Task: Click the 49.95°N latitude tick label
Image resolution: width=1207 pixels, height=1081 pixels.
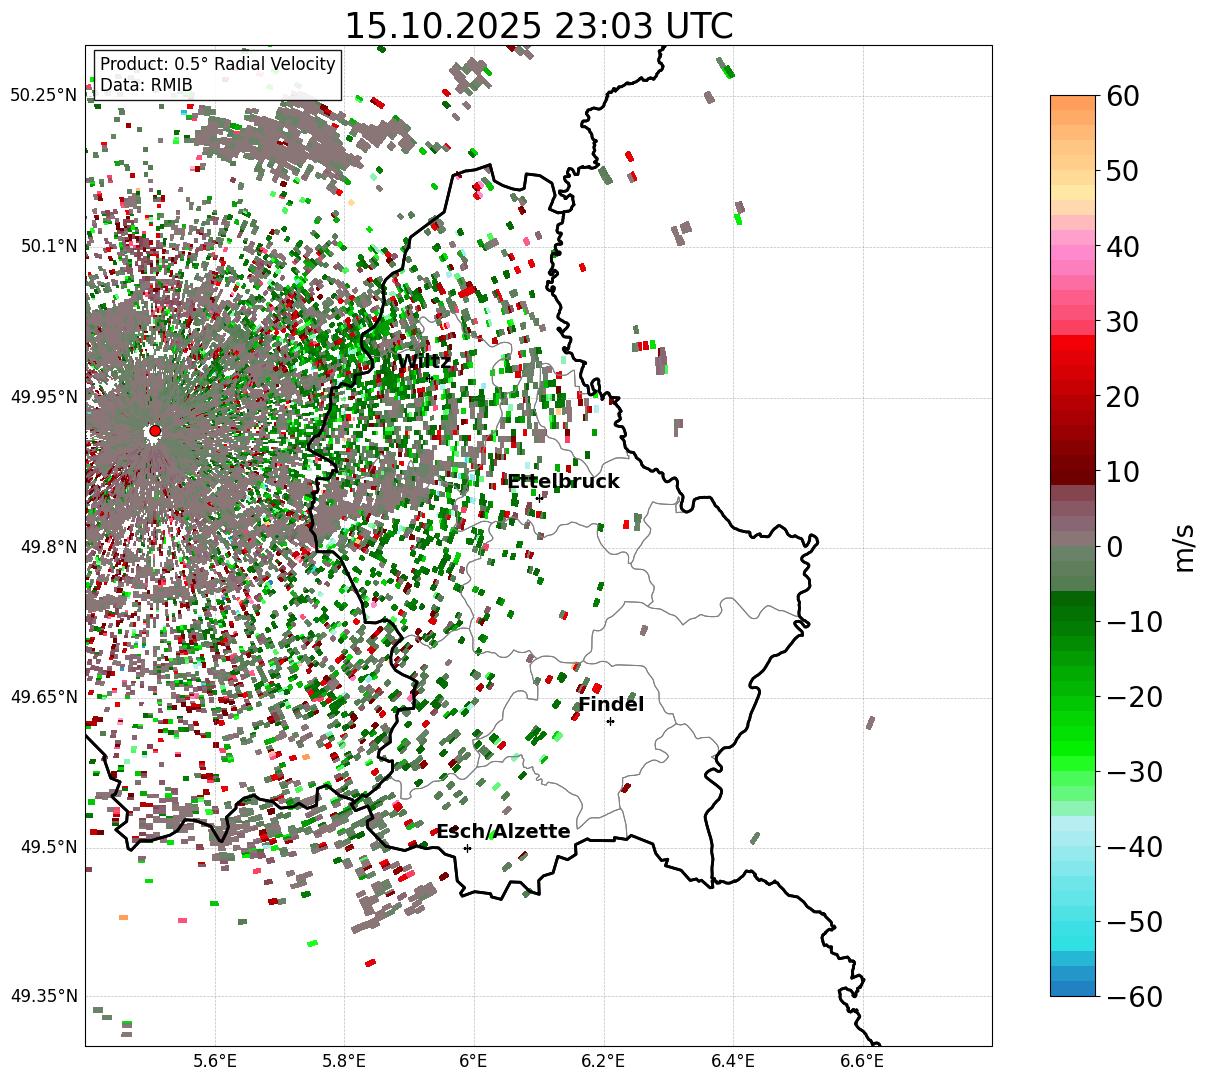Action: pyautogui.click(x=43, y=397)
